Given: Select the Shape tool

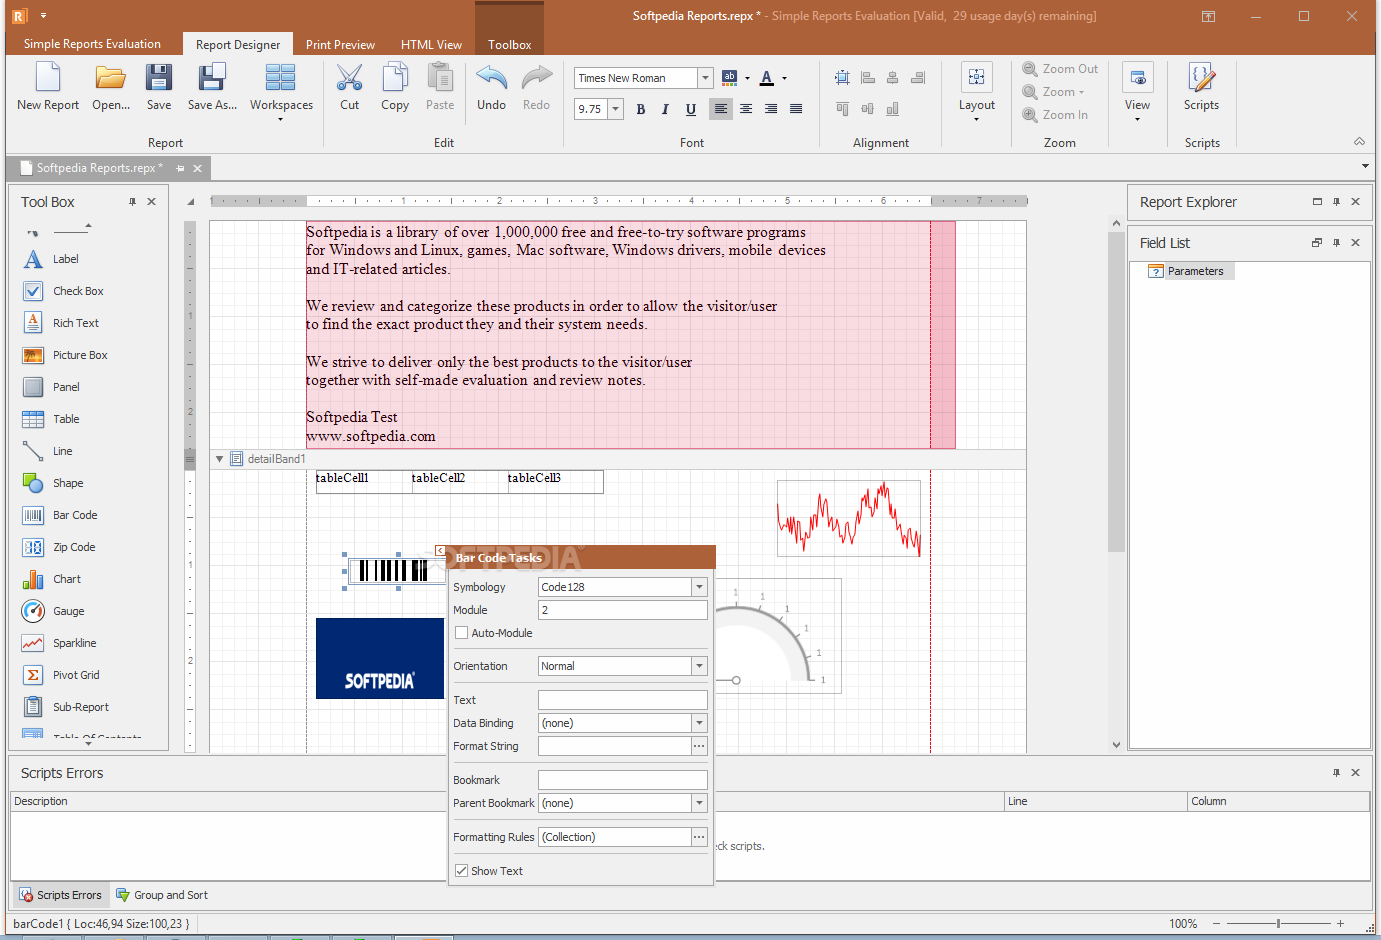Looking at the screenshot, I should 68,483.
